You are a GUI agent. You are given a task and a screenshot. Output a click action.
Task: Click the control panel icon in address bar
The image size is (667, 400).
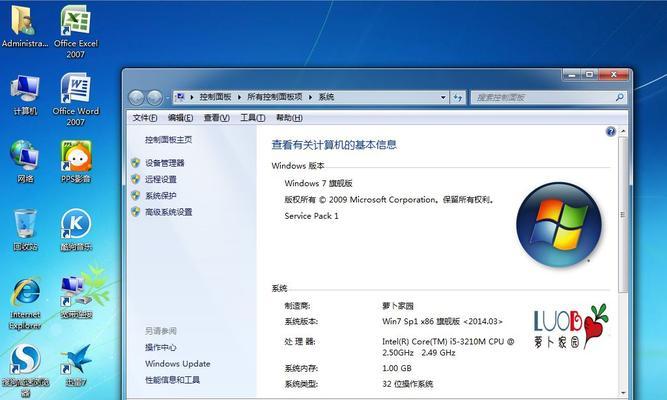point(180,97)
